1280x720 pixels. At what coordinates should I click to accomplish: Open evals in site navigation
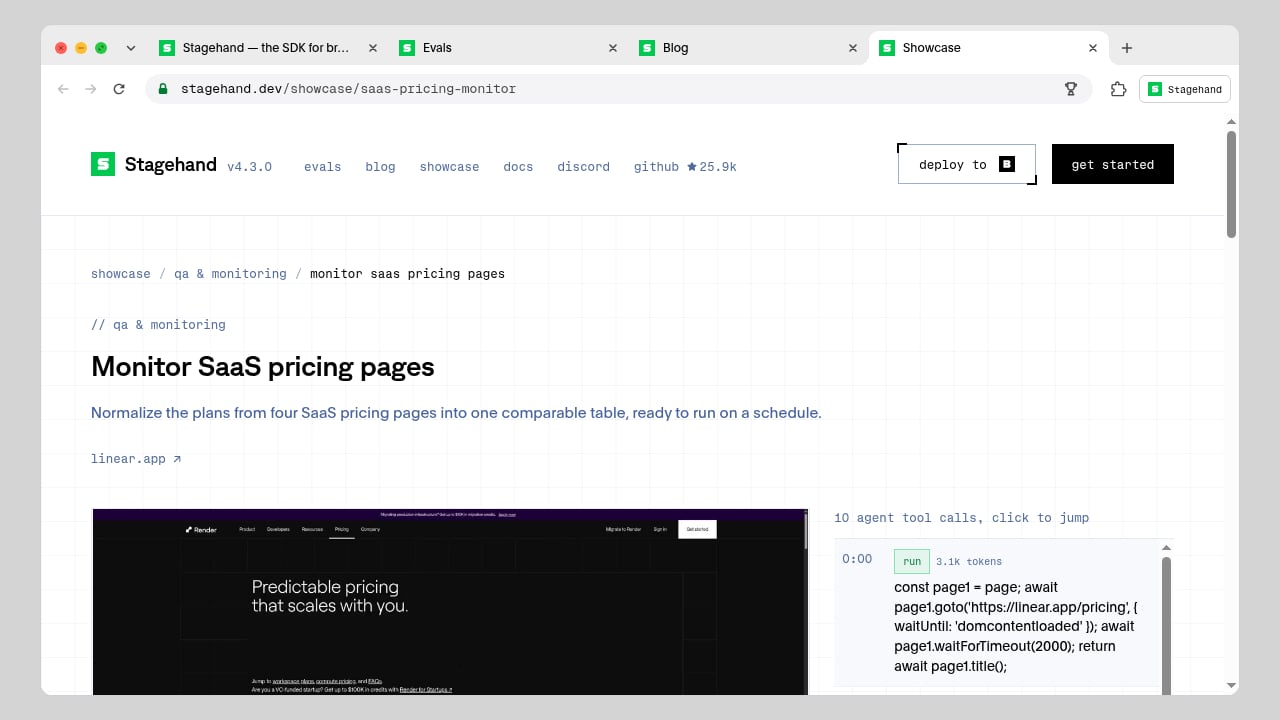click(322, 167)
